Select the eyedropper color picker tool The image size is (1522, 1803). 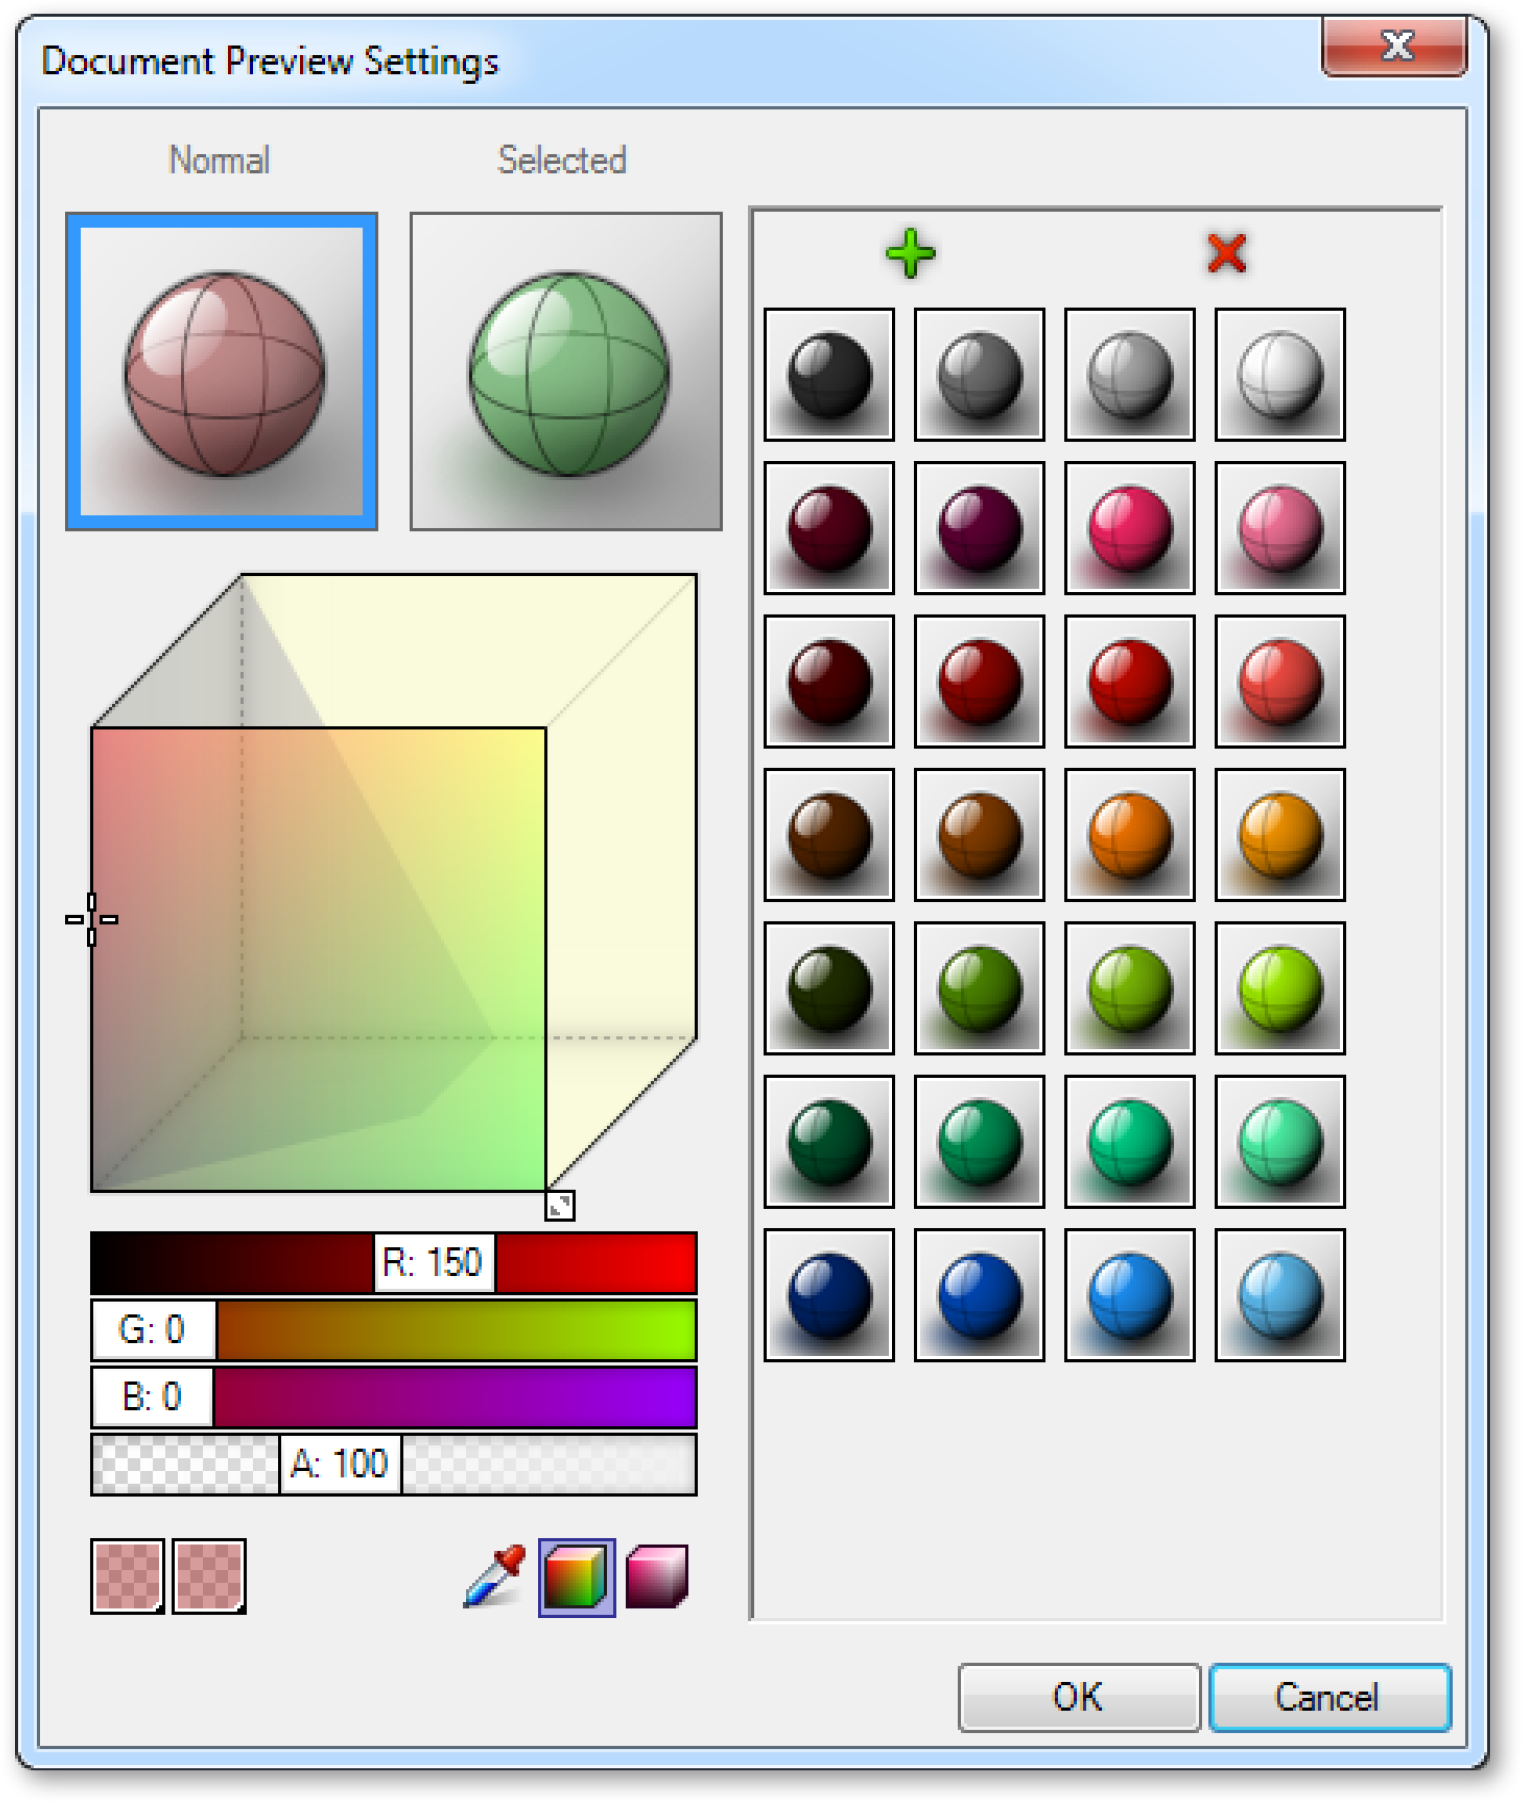coord(495,1577)
